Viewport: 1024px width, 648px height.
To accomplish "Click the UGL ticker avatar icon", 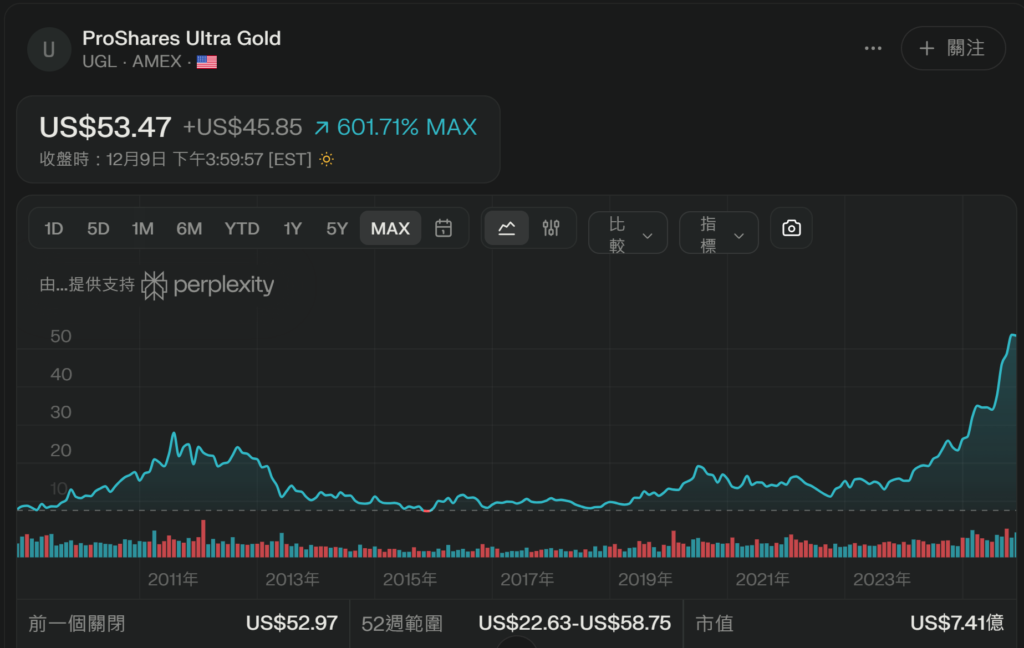I will click(48, 49).
